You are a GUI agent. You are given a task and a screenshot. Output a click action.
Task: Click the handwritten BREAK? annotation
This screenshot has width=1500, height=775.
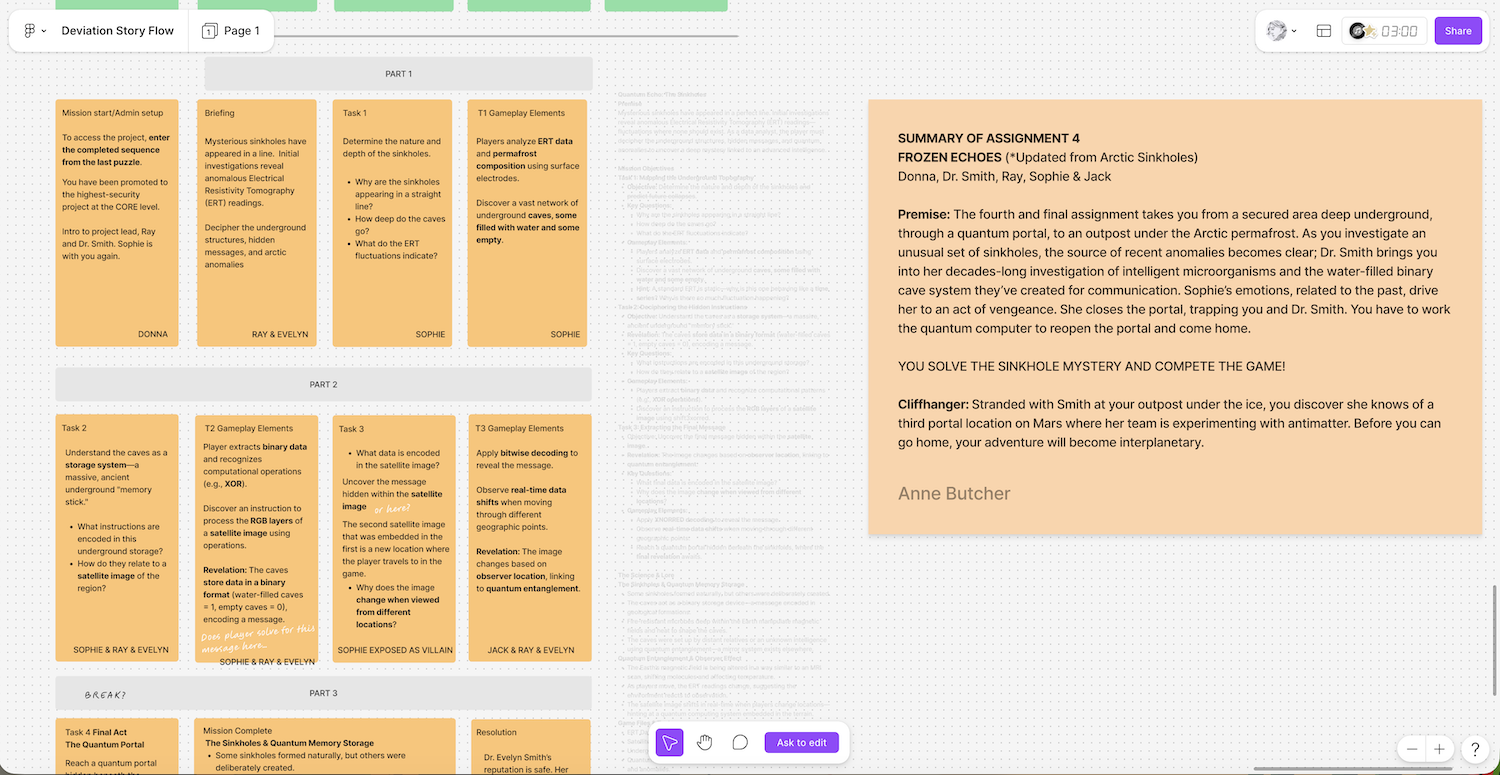pos(106,694)
